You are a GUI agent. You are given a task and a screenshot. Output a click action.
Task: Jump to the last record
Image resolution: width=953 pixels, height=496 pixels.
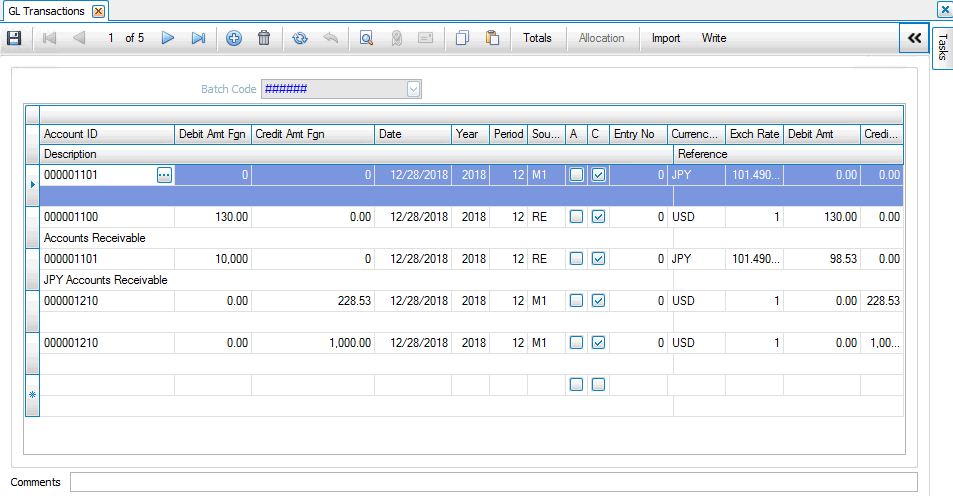pos(198,38)
